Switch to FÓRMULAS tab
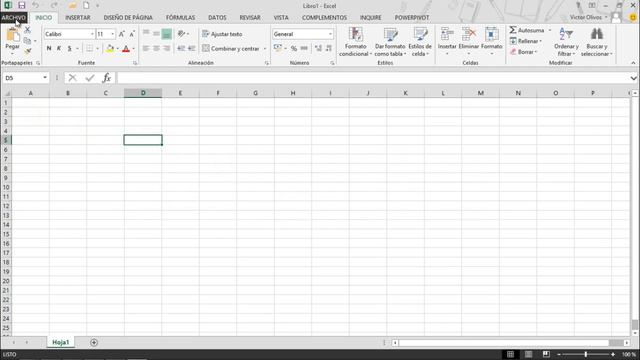The width and height of the screenshot is (640, 360). 180,18
